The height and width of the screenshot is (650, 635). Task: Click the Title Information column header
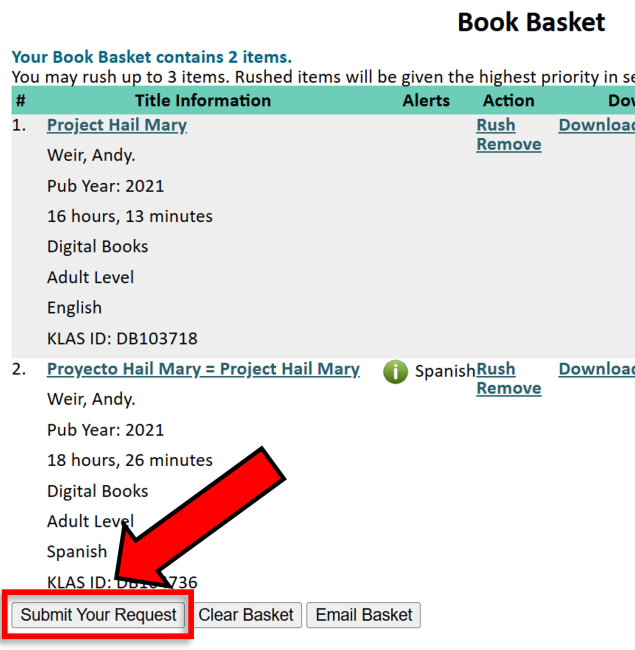coord(203,101)
